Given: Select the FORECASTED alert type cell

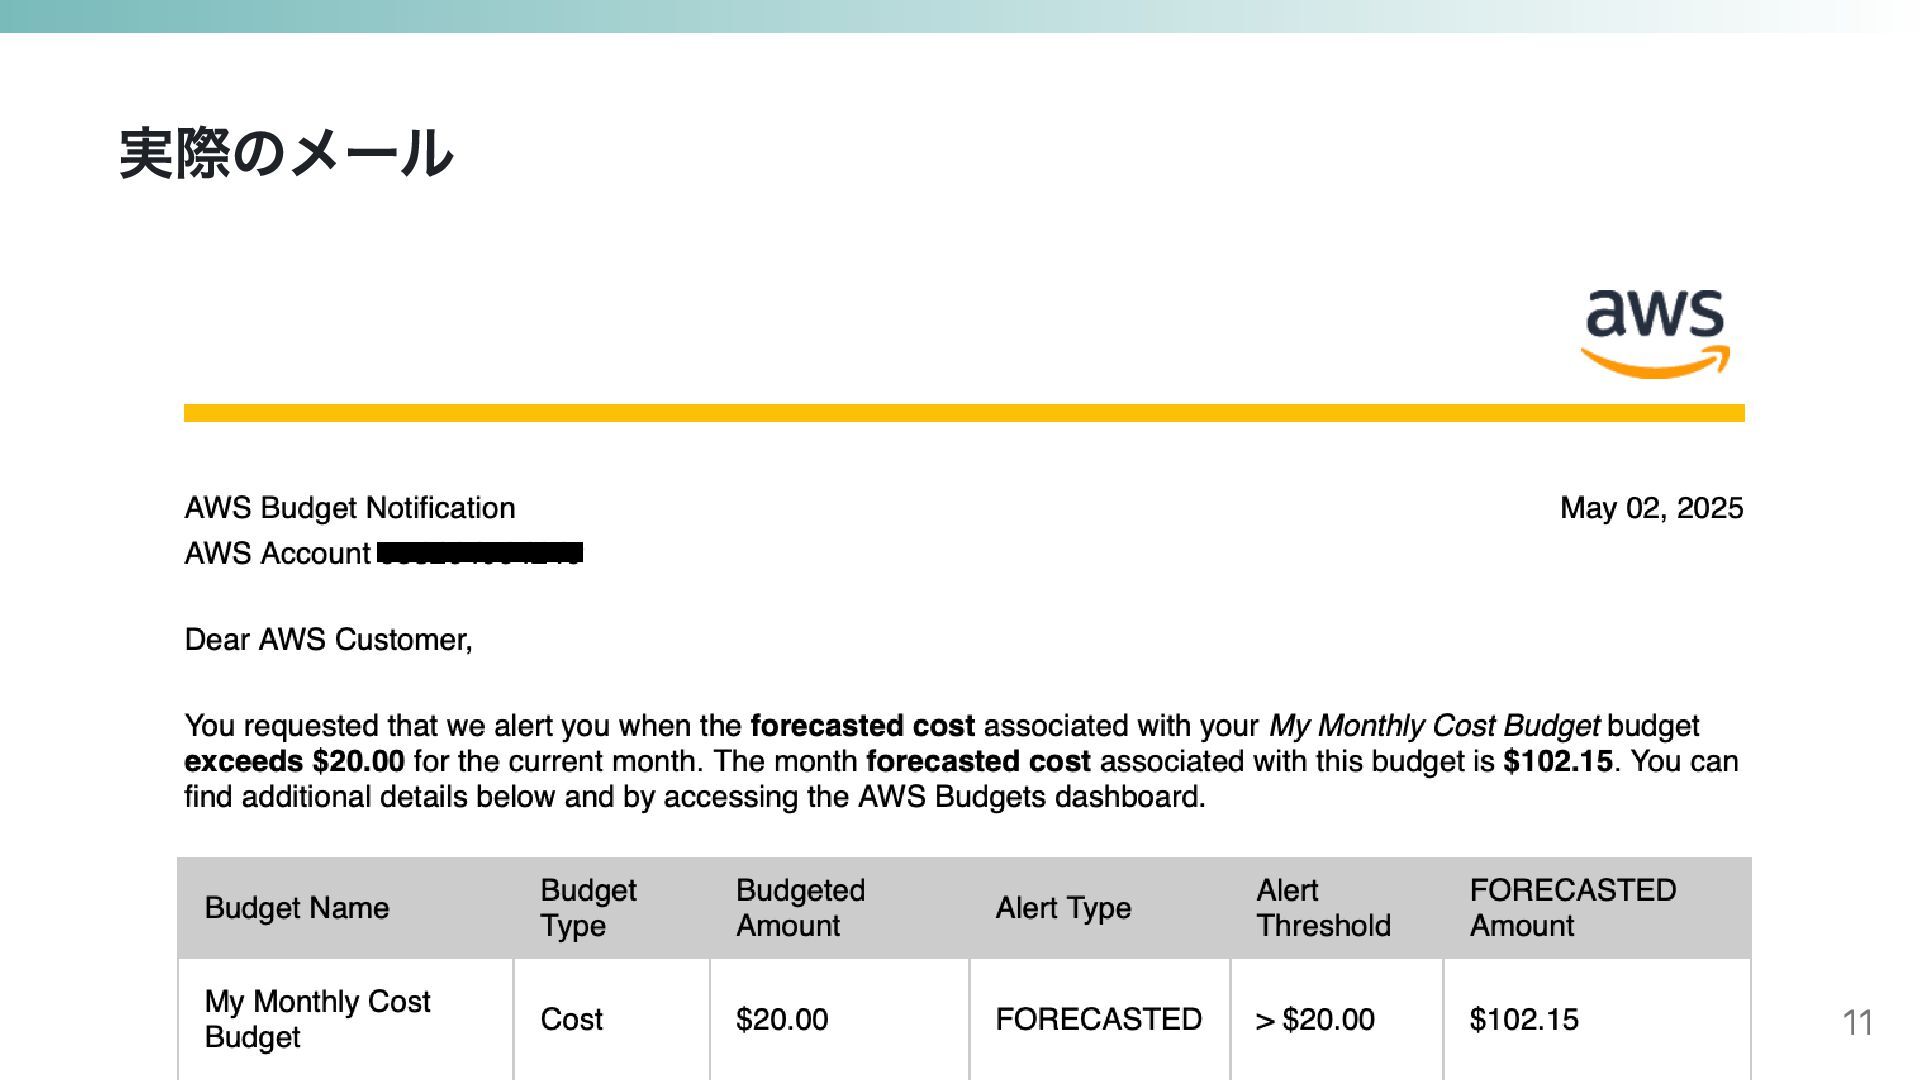Looking at the screenshot, I should tap(1098, 1019).
